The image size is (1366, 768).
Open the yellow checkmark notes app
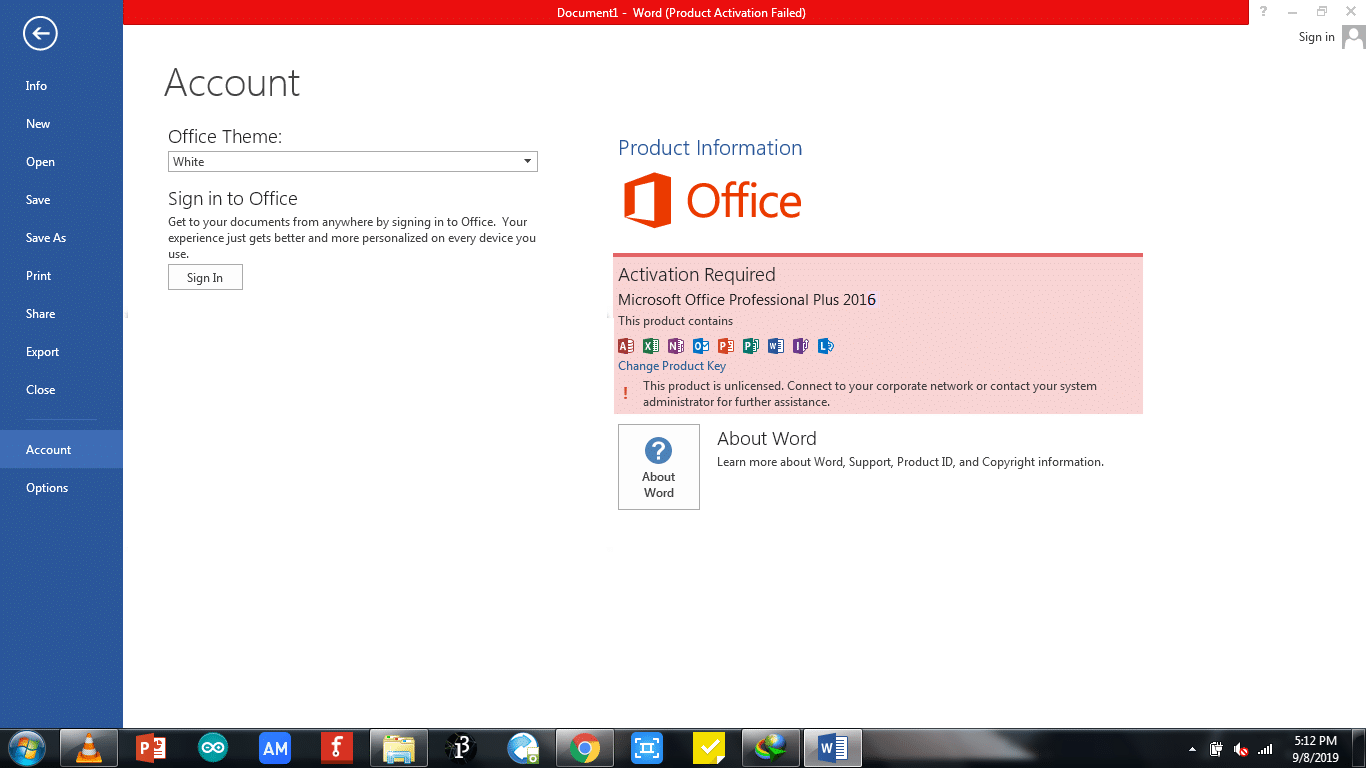(709, 748)
